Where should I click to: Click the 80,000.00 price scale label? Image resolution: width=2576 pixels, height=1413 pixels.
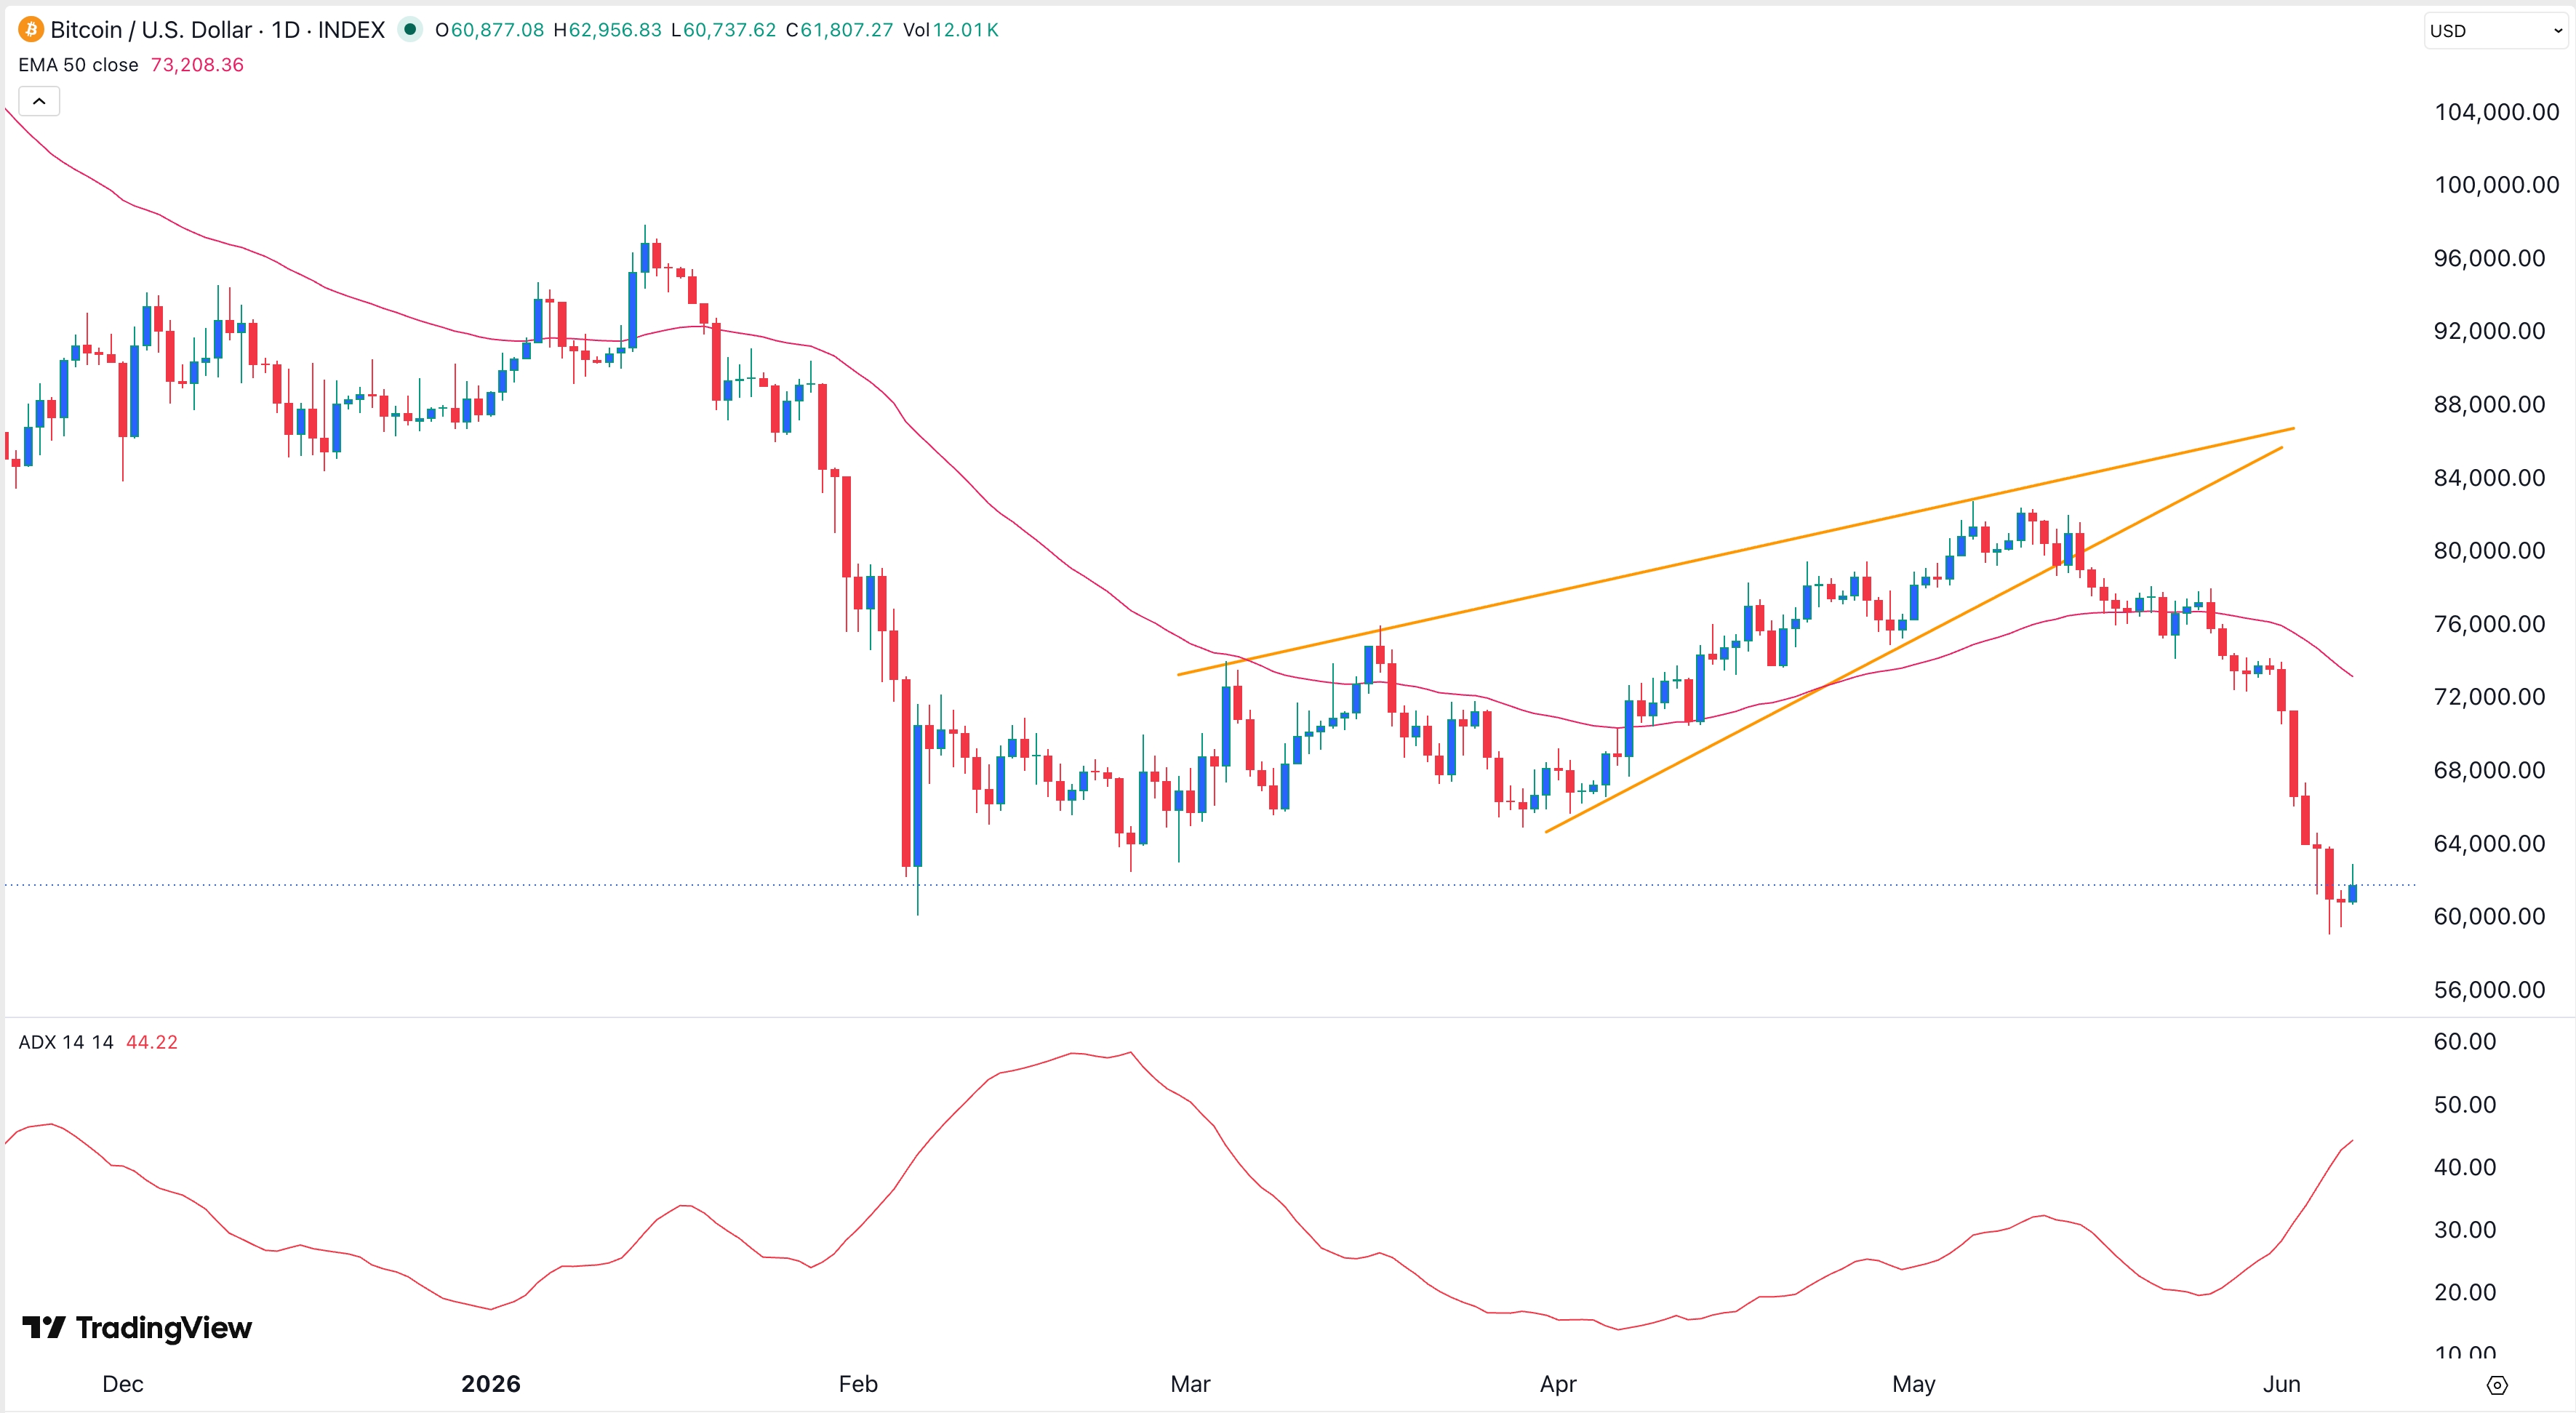[x=2489, y=550]
